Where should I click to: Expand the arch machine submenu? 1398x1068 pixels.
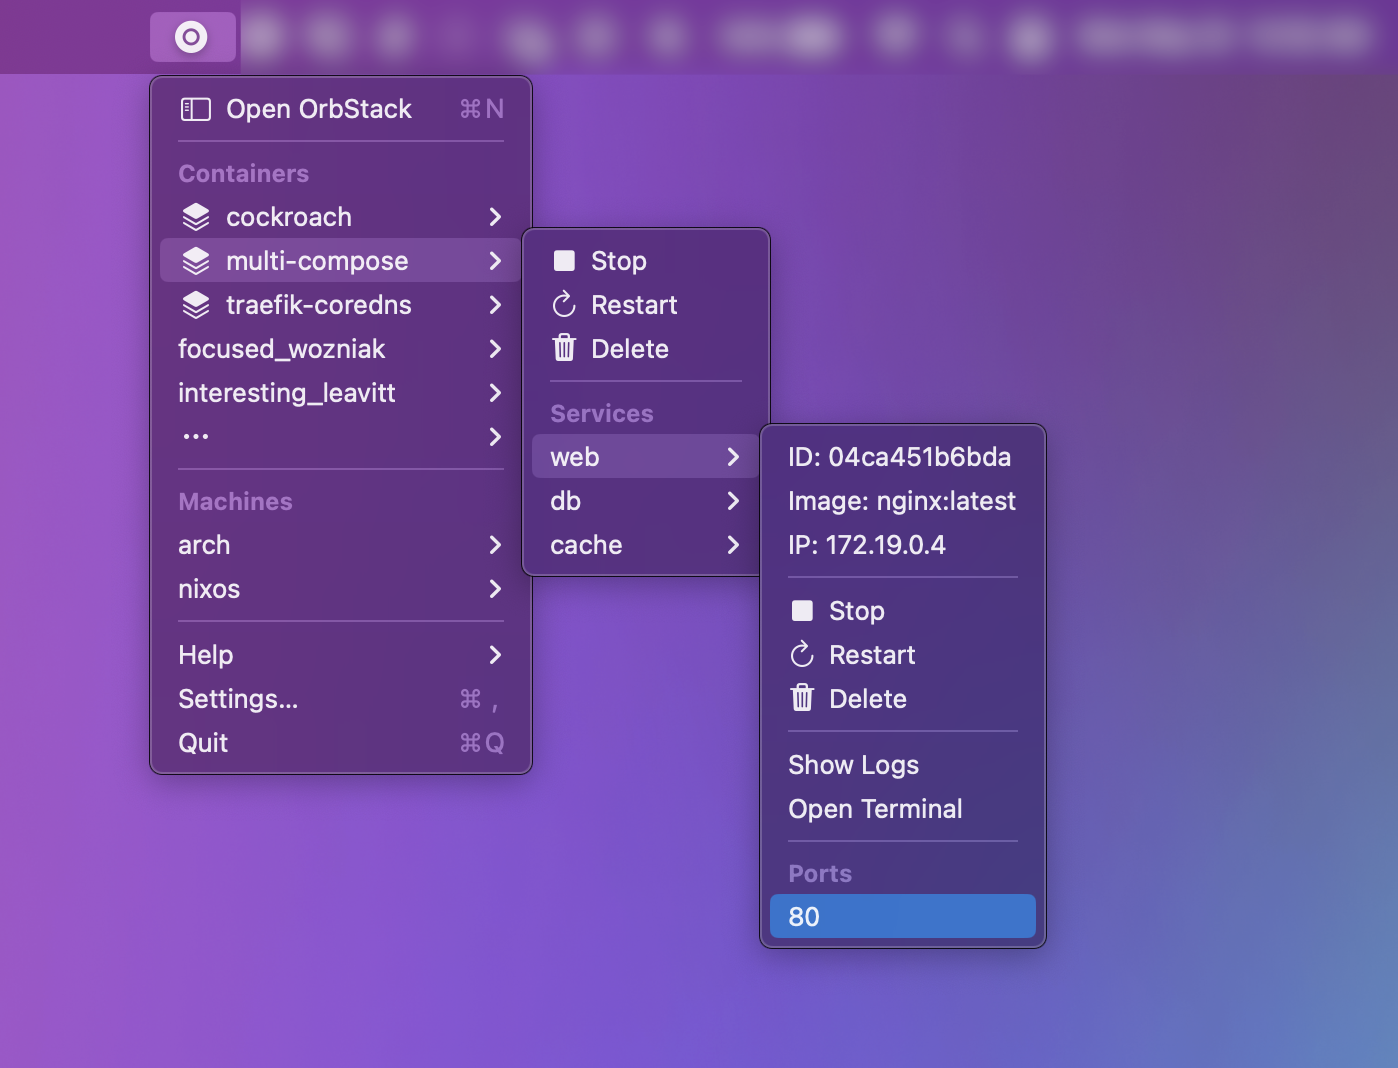pos(340,545)
